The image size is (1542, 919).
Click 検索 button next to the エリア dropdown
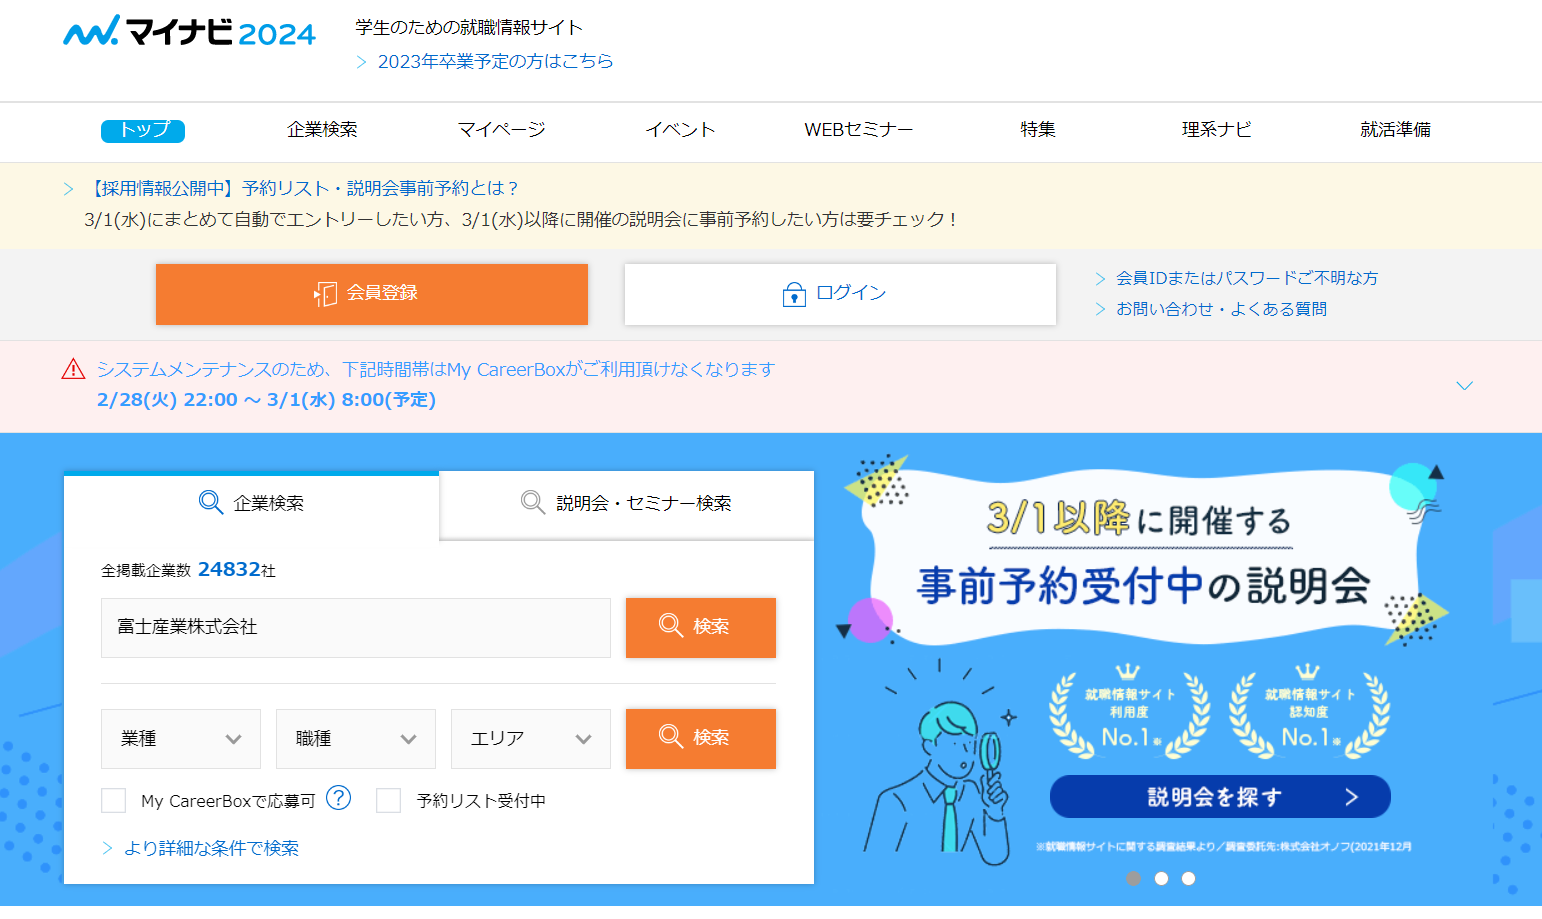click(x=701, y=739)
